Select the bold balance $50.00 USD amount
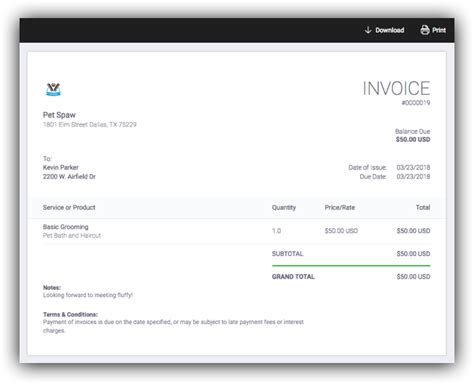This screenshot has width=474, height=384. click(x=413, y=139)
